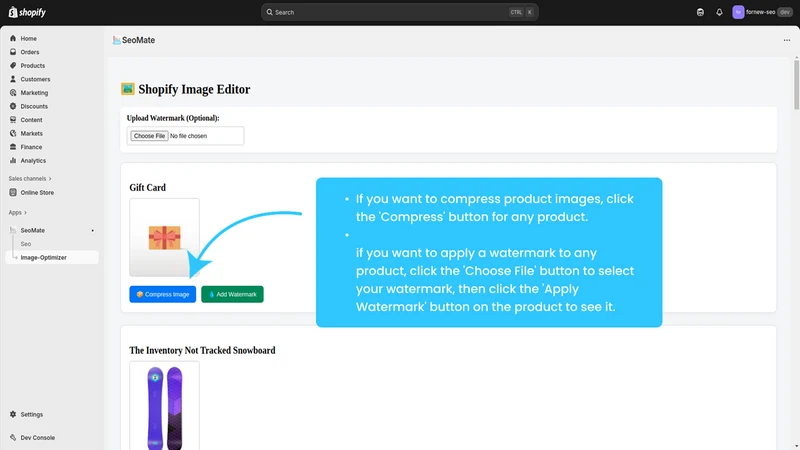Screen dimensions: 800x450
Task: Click the Gift Card product thumbnail
Action: [164, 237]
